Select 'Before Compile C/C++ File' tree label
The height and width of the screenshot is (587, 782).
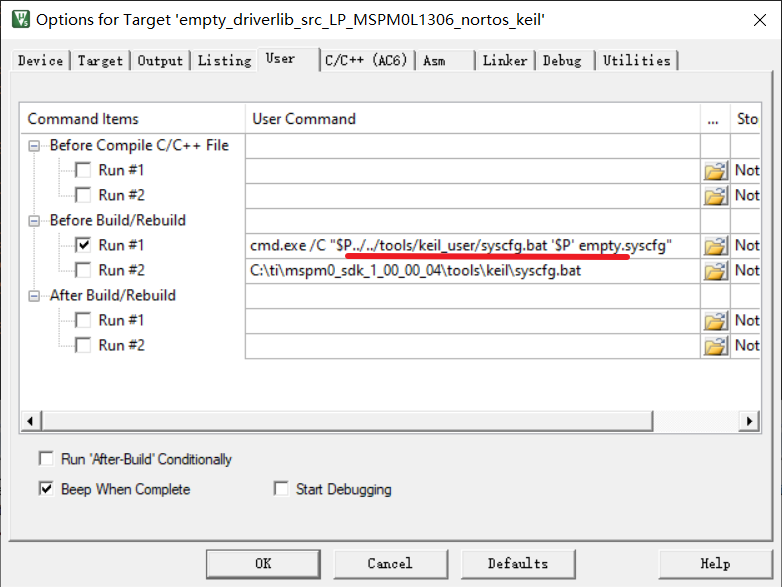point(139,146)
